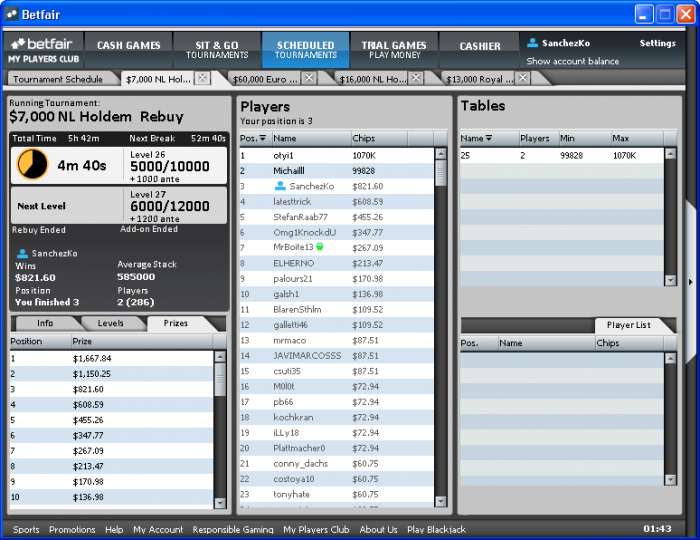Click the Tables list scroll up arrow
Viewport: 700px width, 540px height.
coord(670,154)
